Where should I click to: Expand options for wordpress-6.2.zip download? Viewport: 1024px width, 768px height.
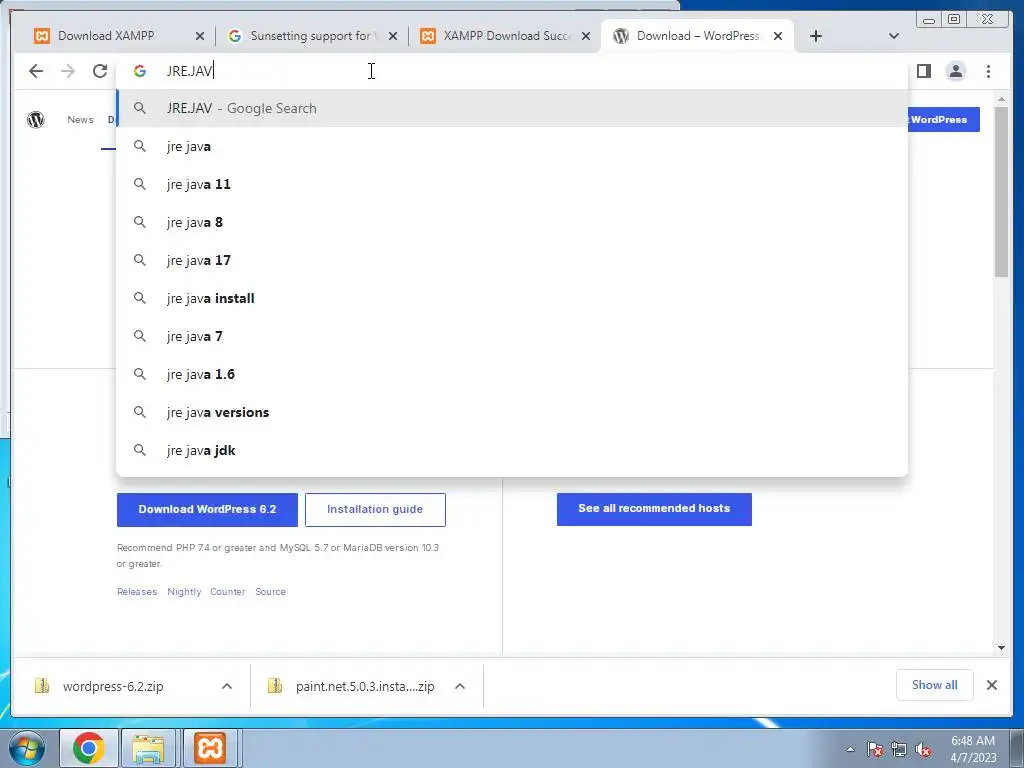tap(227, 686)
